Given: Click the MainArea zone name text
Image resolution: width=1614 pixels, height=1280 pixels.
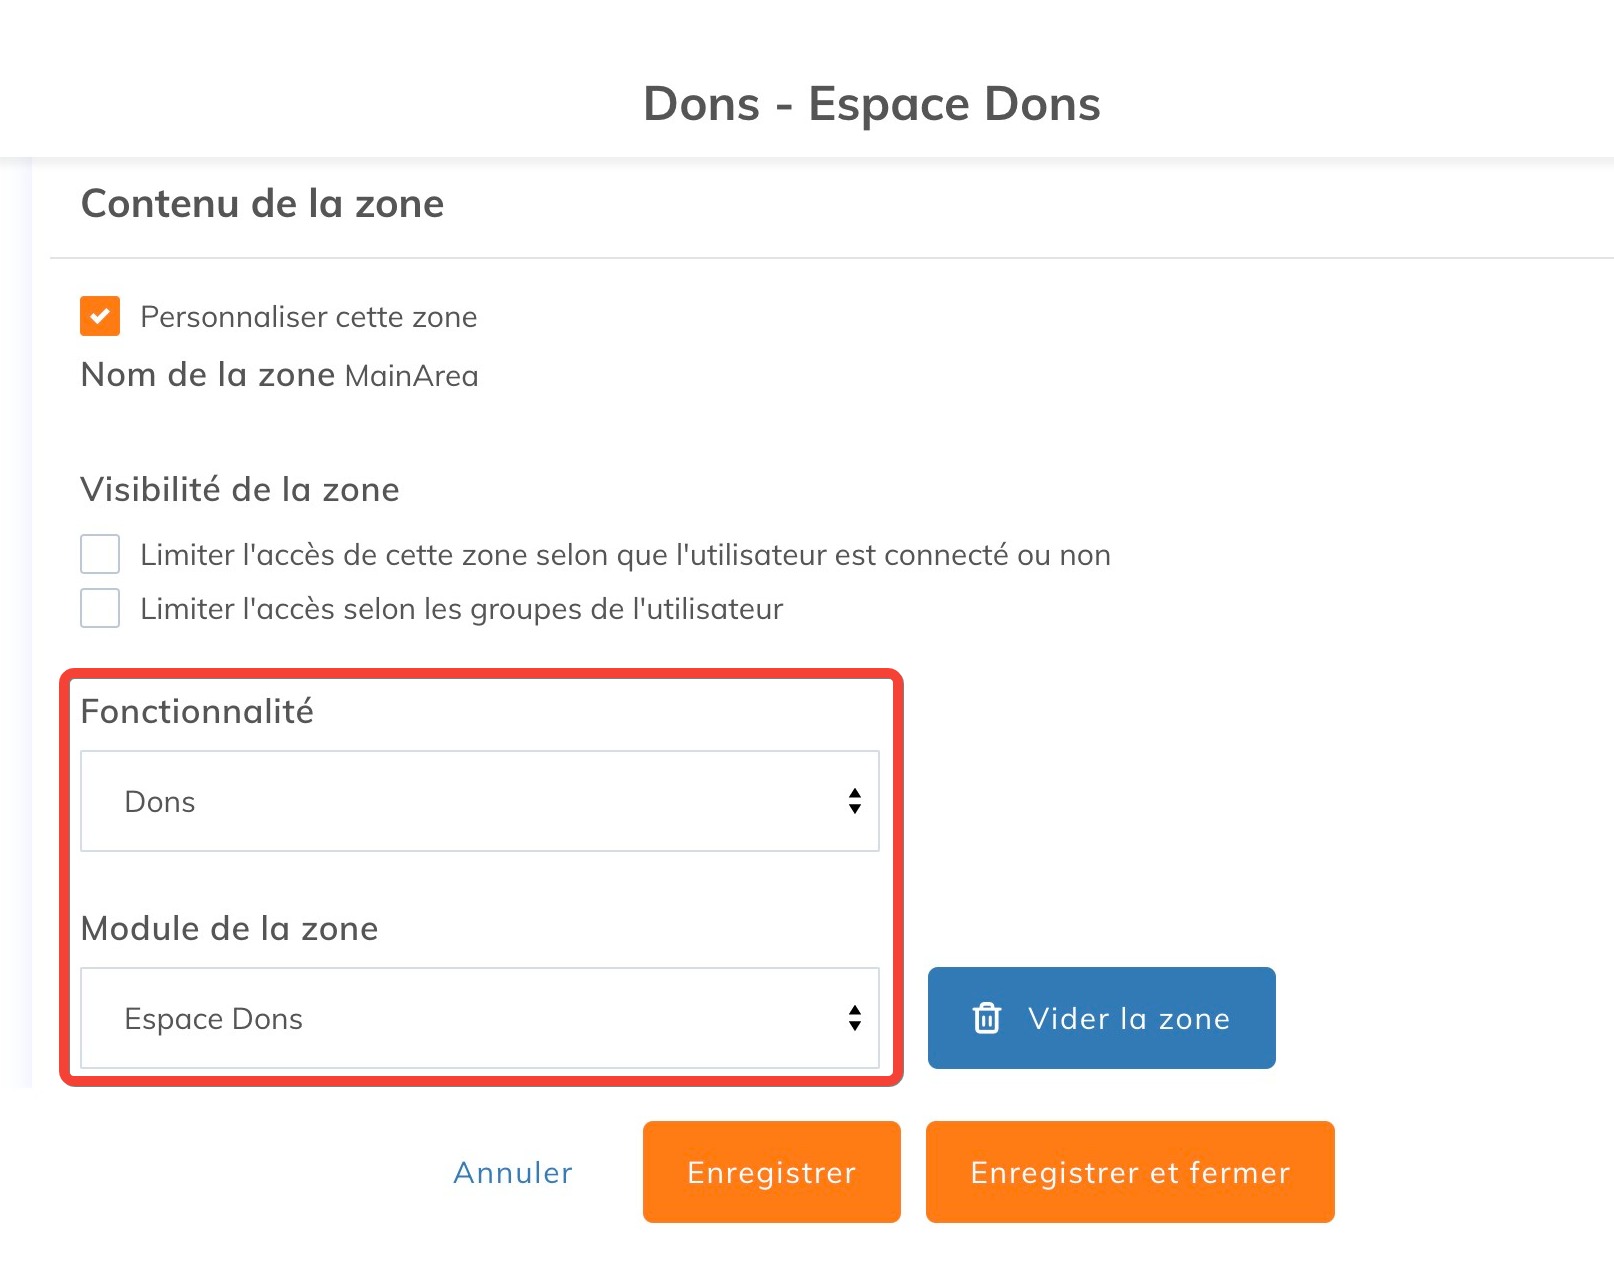Looking at the screenshot, I should click(411, 376).
